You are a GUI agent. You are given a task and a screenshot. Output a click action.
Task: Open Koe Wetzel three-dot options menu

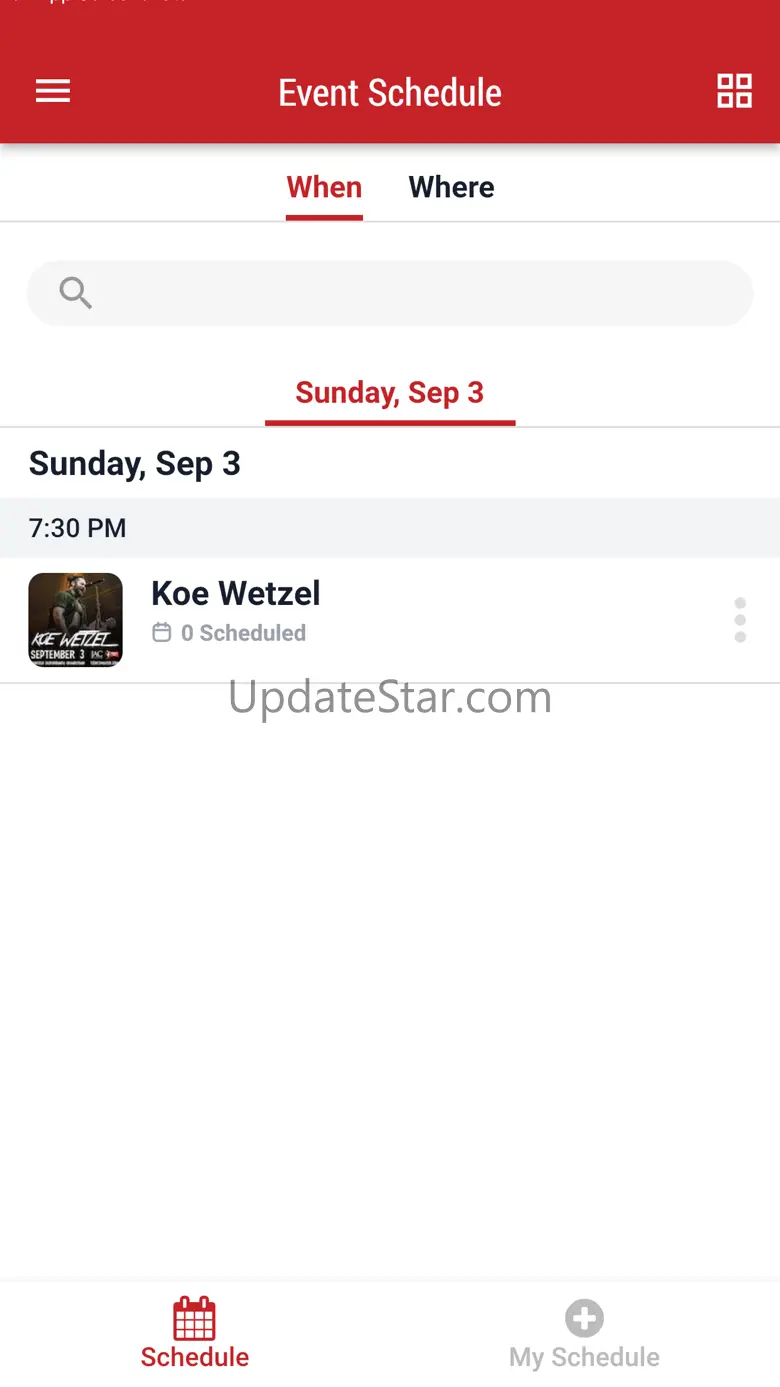pyautogui.click(x=740, y=620)
